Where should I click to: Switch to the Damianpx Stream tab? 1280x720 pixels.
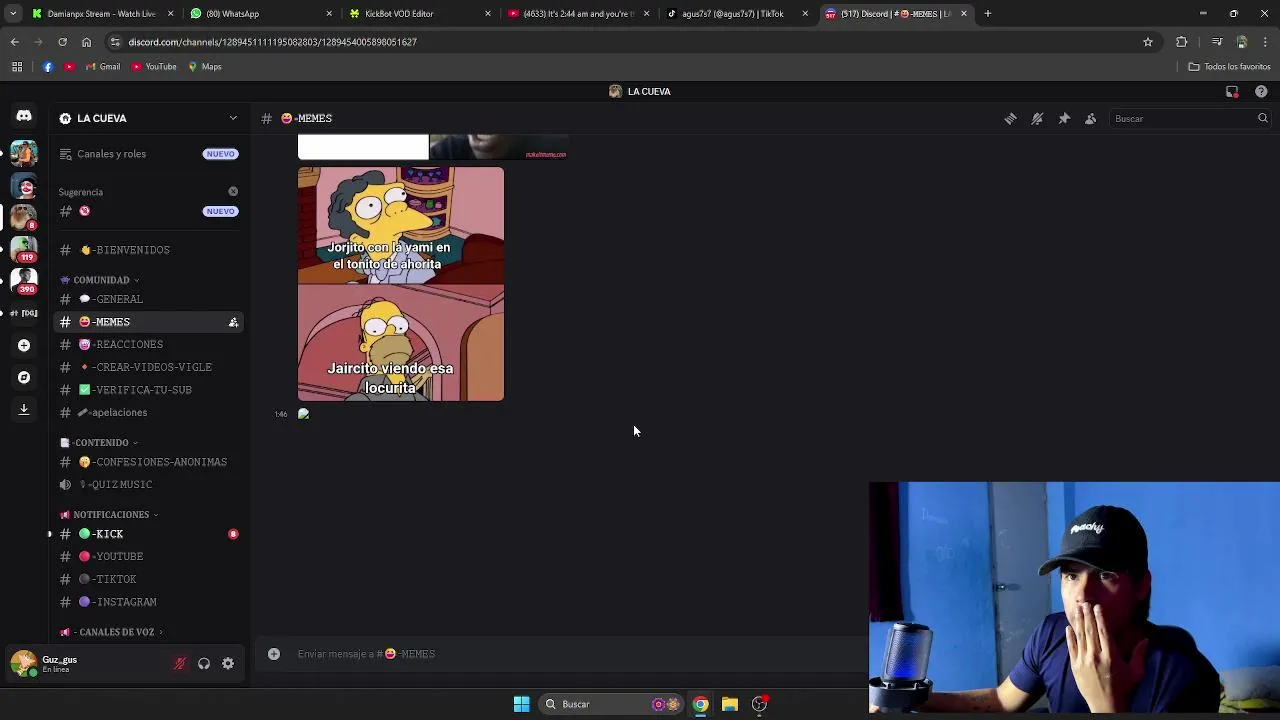(x=102, y=14)
